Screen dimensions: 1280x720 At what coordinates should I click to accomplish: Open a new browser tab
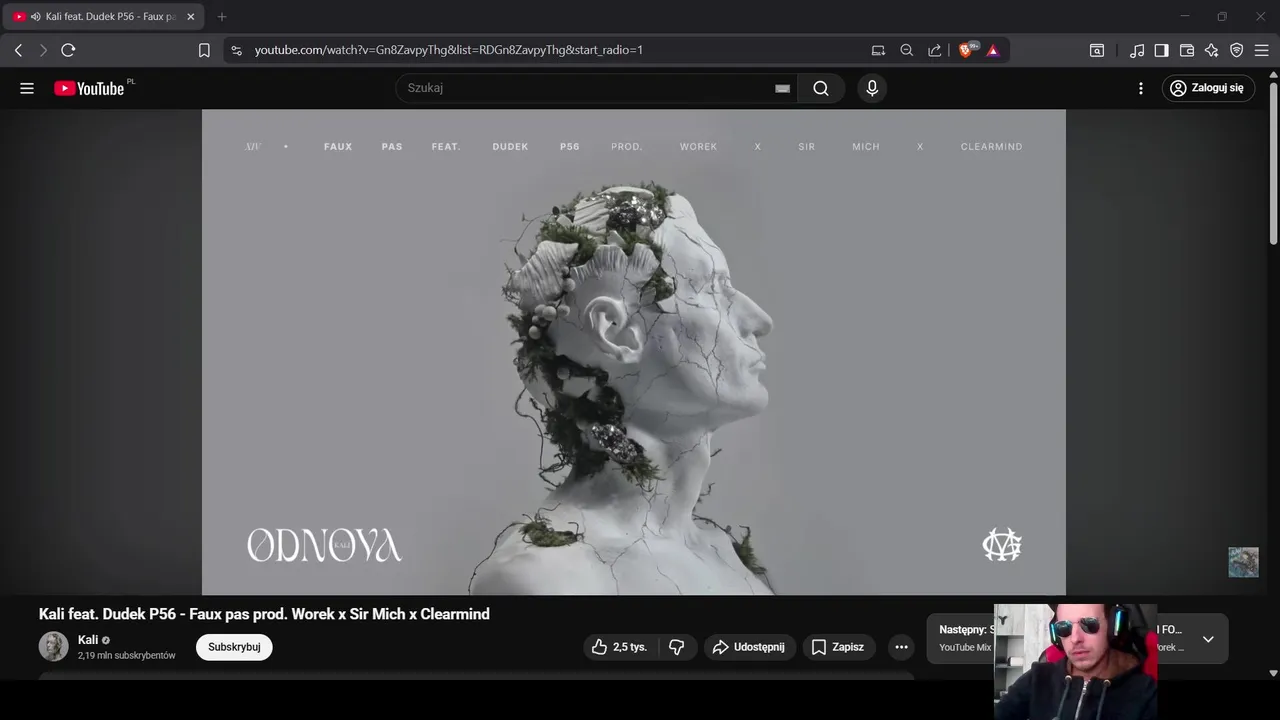click(222, 17)
